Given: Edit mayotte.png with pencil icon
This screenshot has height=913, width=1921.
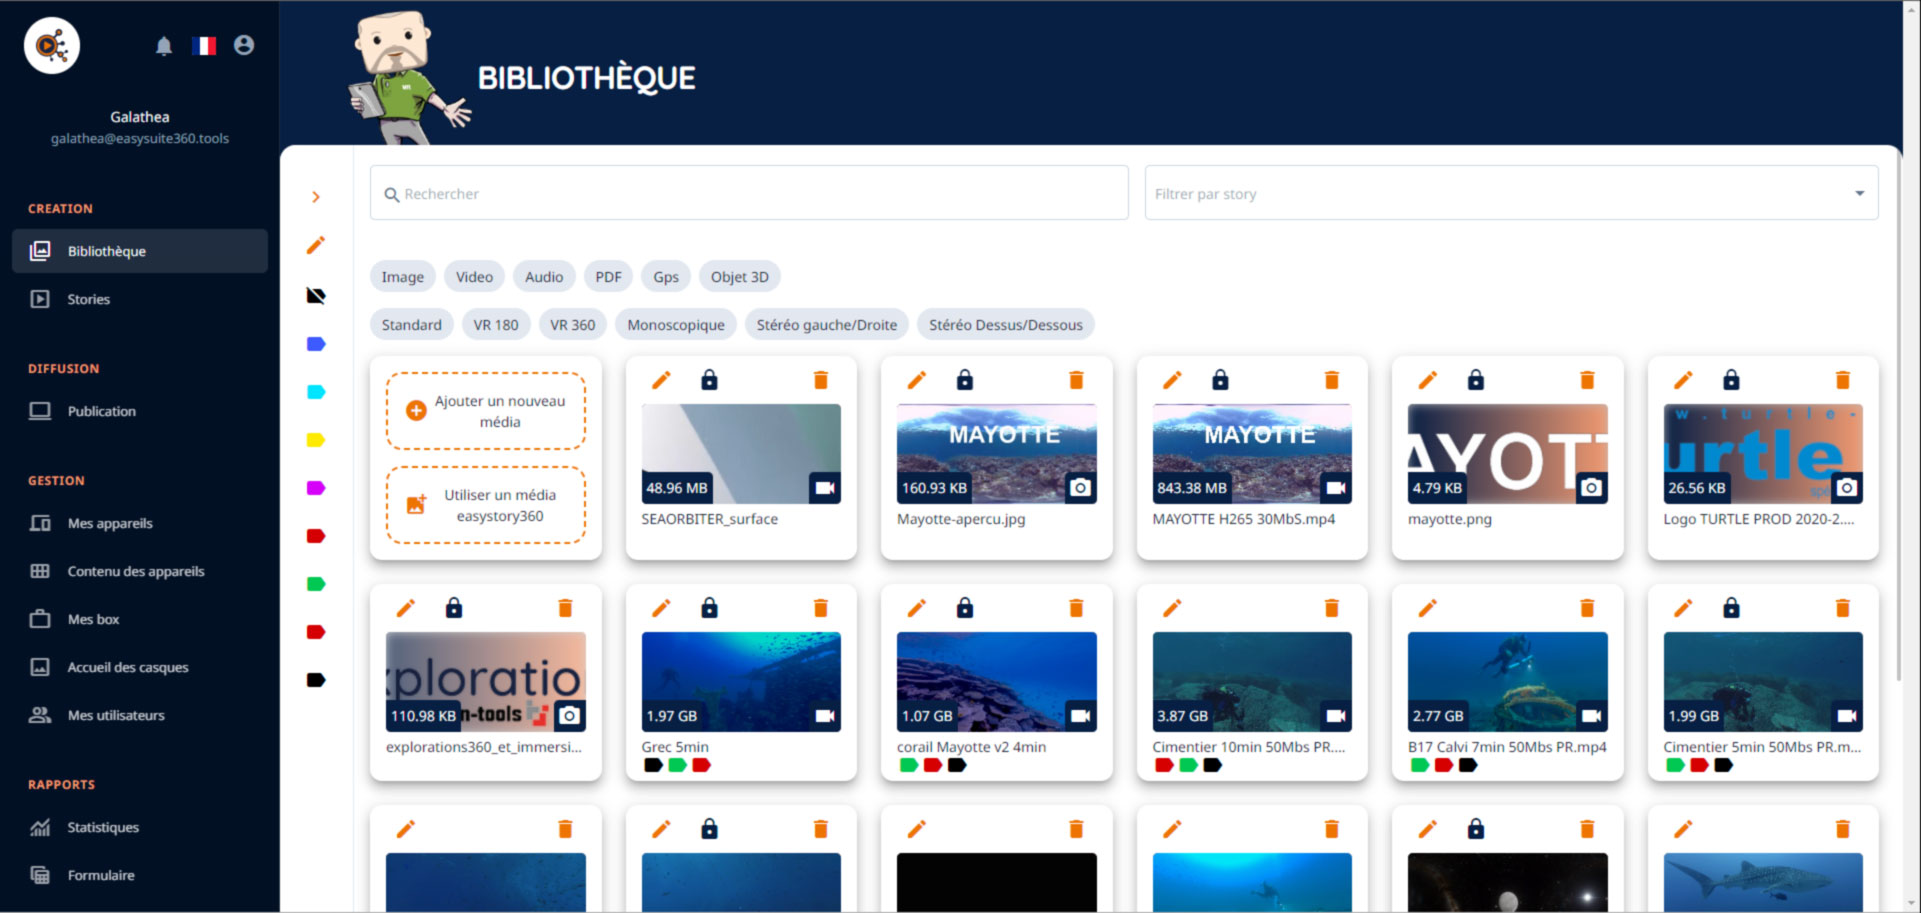Looking at the screenshot, I should (x=1428, y=380).
